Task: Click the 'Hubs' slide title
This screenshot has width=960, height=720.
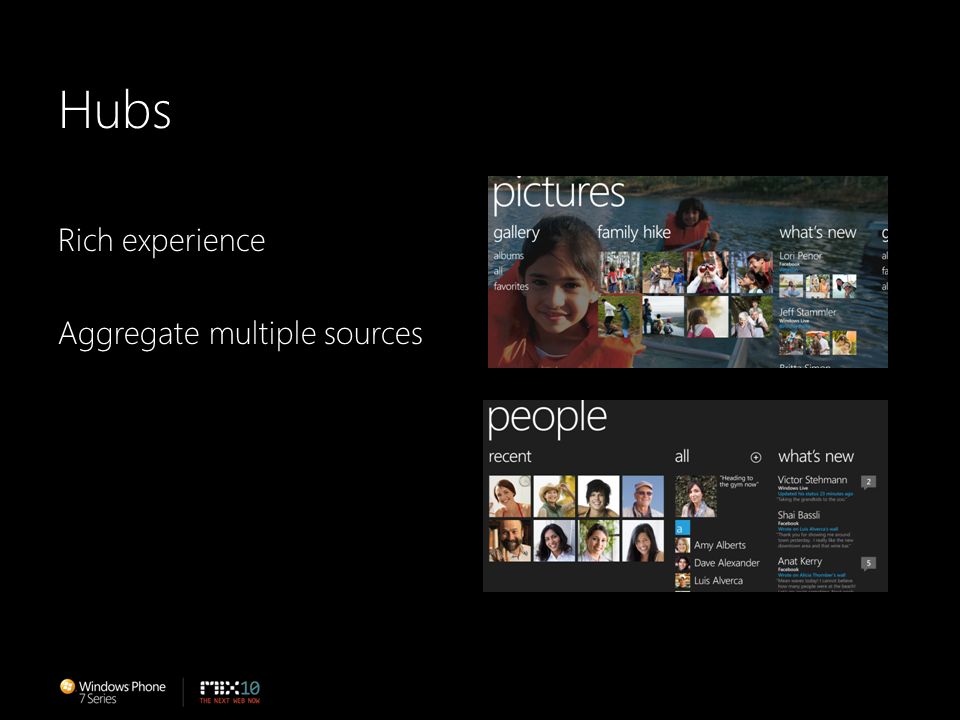Action: coord(115,110)
